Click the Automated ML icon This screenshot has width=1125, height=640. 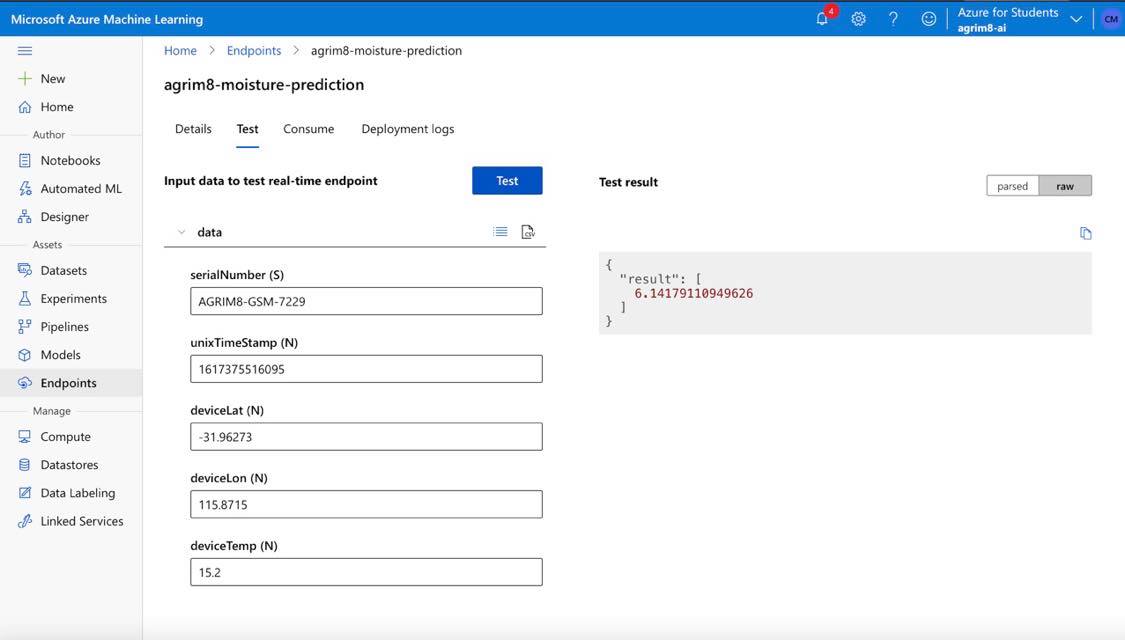(x=25, y=189)
